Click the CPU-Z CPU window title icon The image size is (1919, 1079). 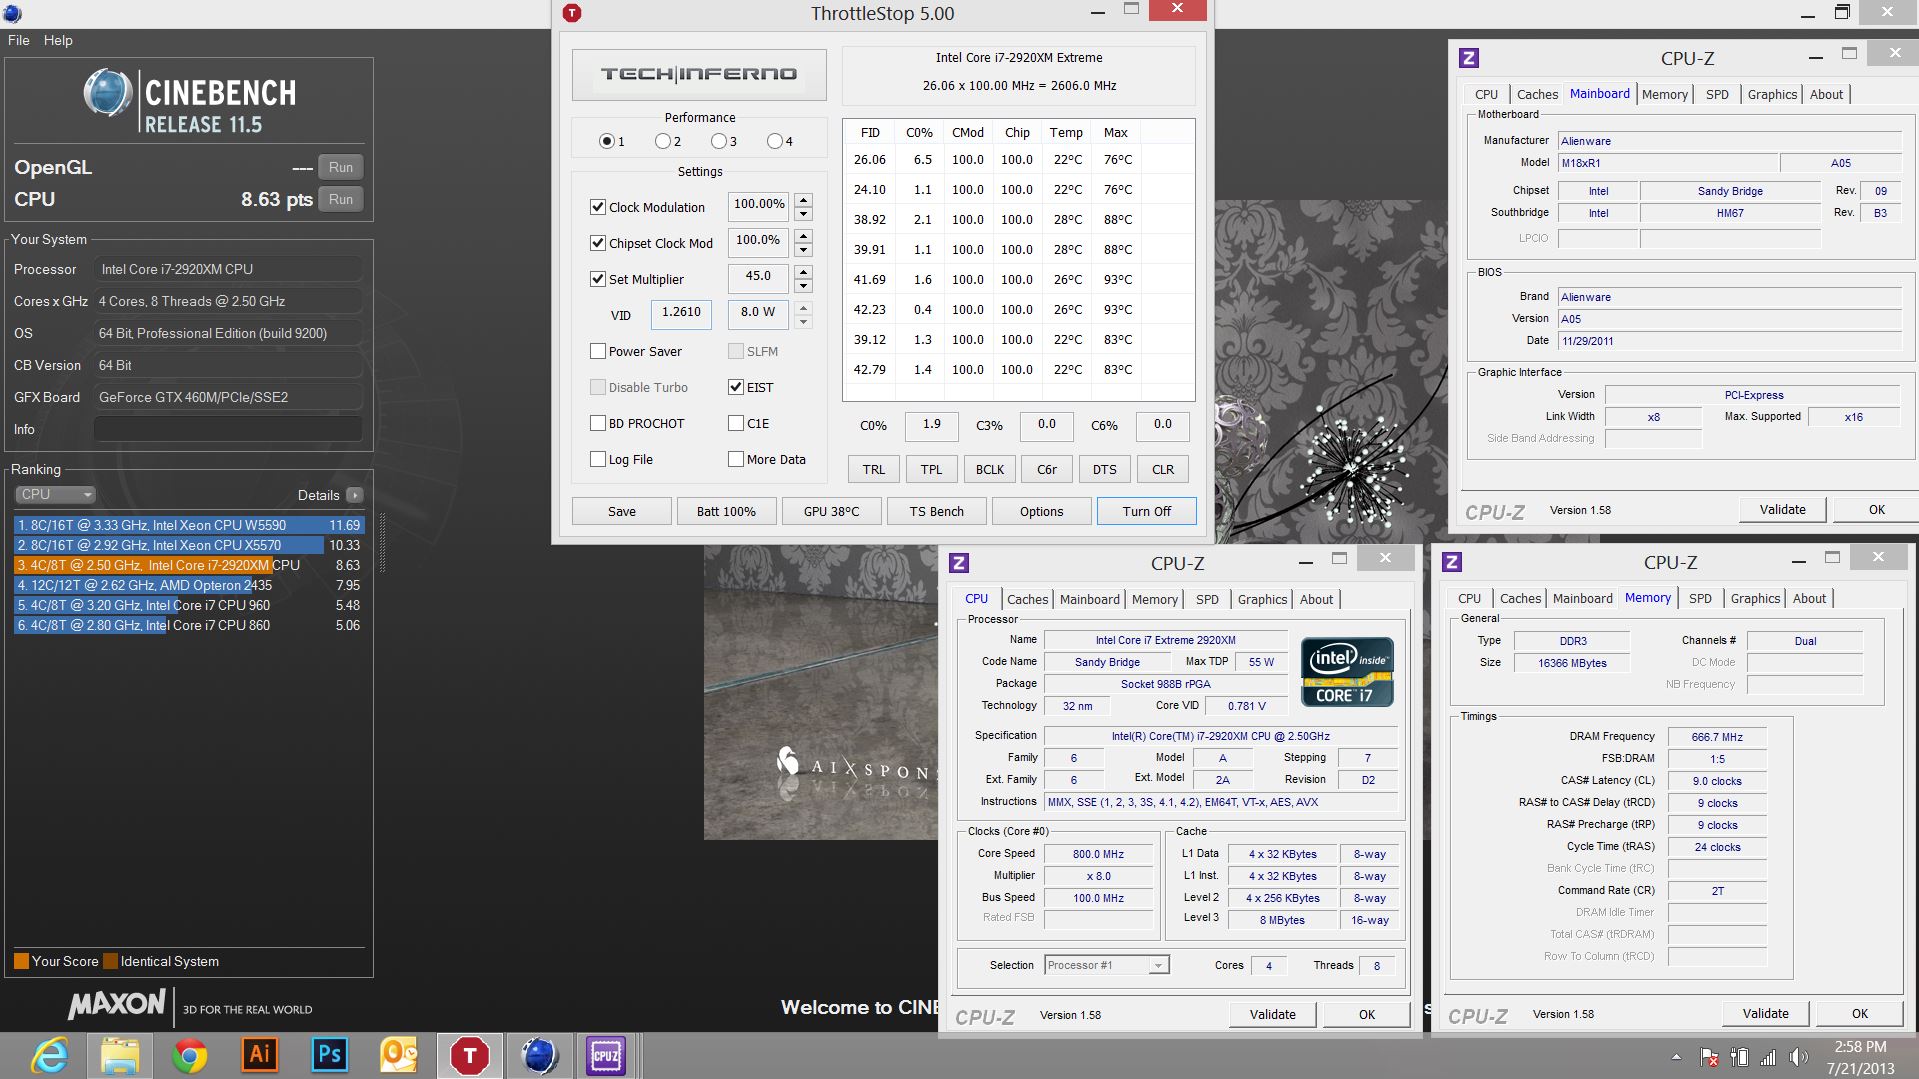coord(958,563)
